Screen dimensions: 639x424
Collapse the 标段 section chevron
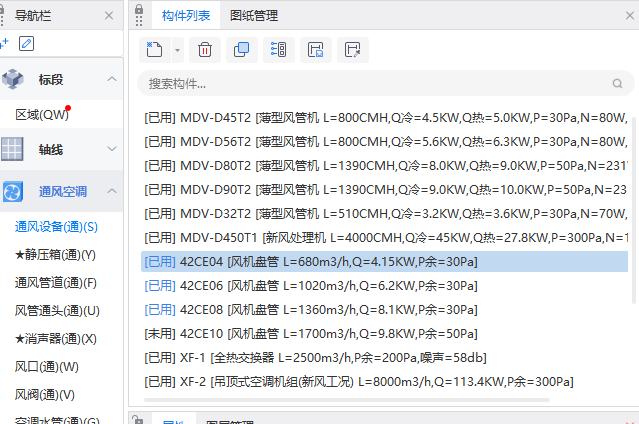coord(112,79)
